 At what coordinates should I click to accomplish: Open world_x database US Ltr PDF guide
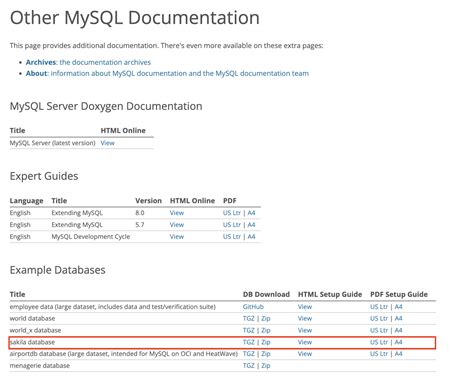click(379, 330)
